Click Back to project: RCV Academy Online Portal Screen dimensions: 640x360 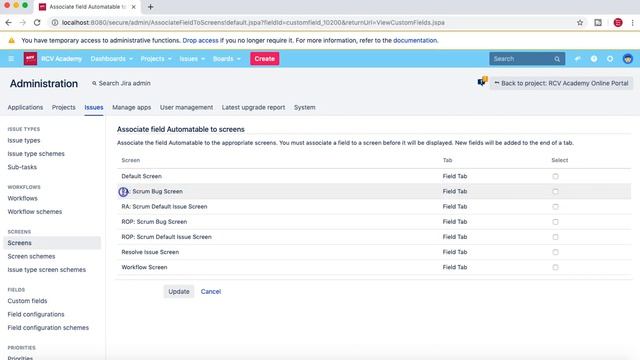(x=561, y=83)
